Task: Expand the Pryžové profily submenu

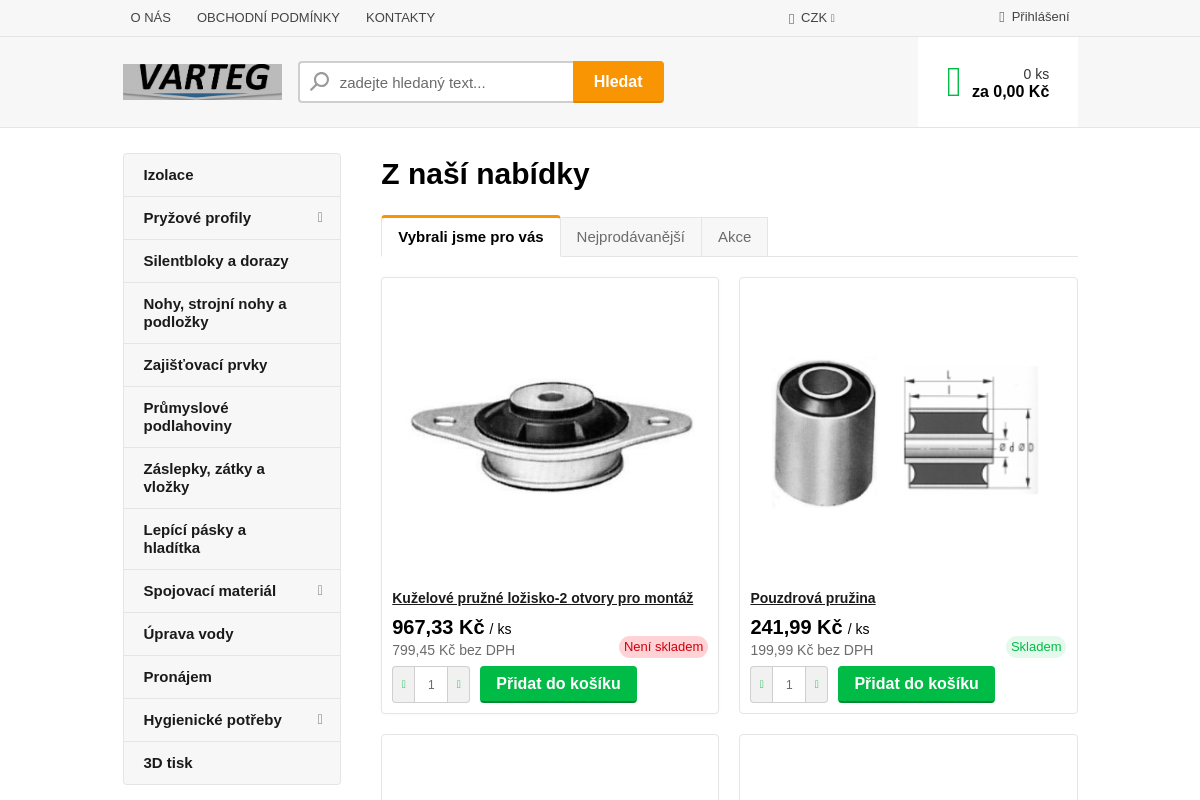Action: (x=319, y=217)
